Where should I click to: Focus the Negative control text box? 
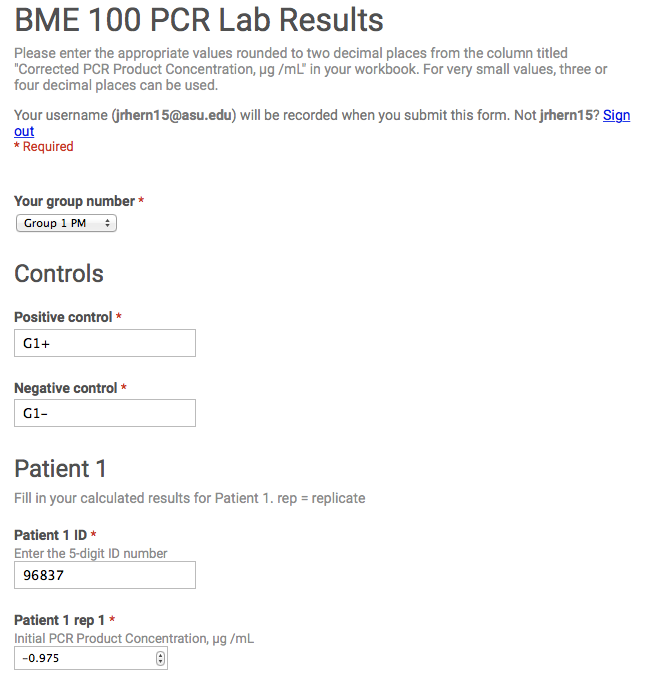coord(105,413)
